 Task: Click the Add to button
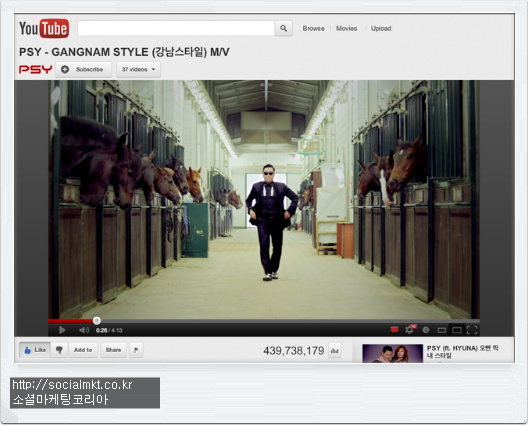coord(83,350)
